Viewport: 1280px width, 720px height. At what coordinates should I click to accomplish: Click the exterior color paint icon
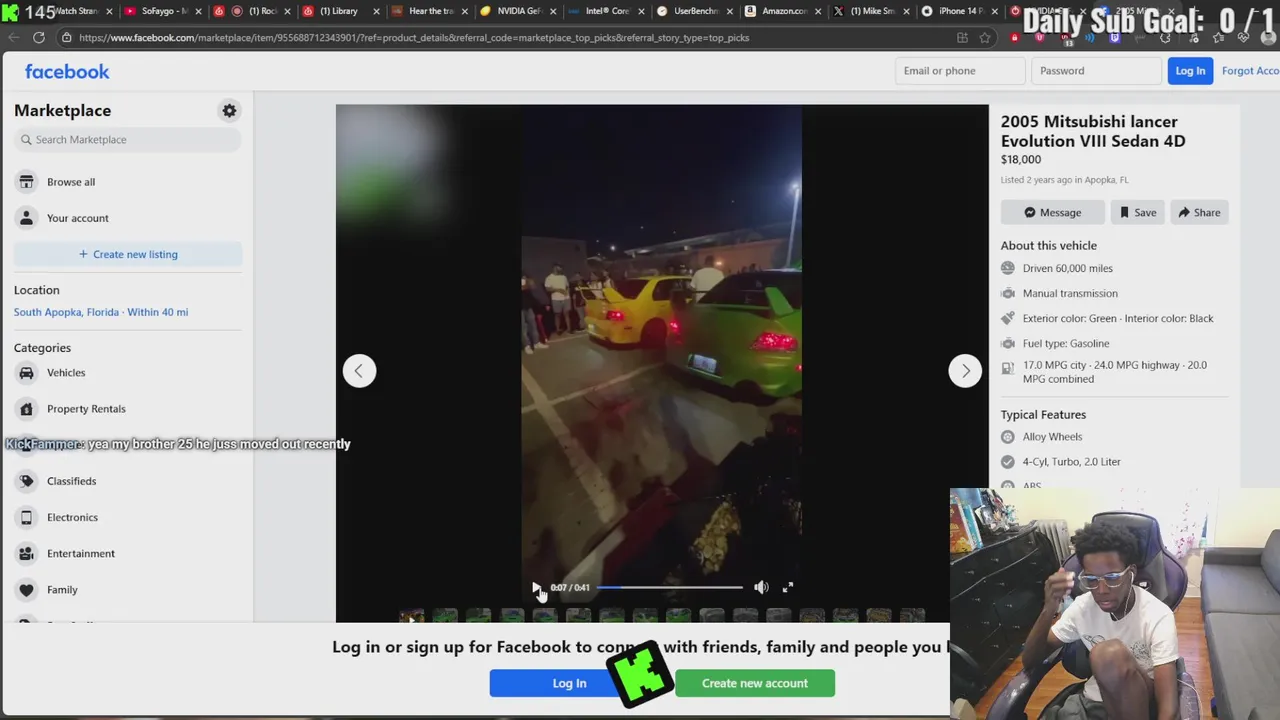[x=1008, y=319]
